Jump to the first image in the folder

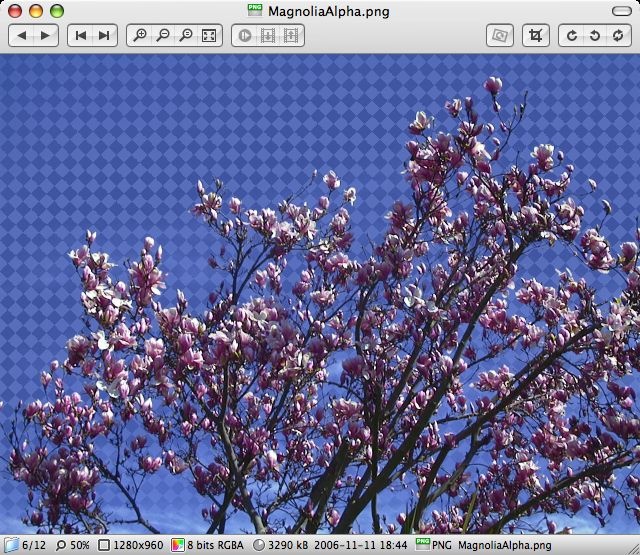(x=80, y=36)
